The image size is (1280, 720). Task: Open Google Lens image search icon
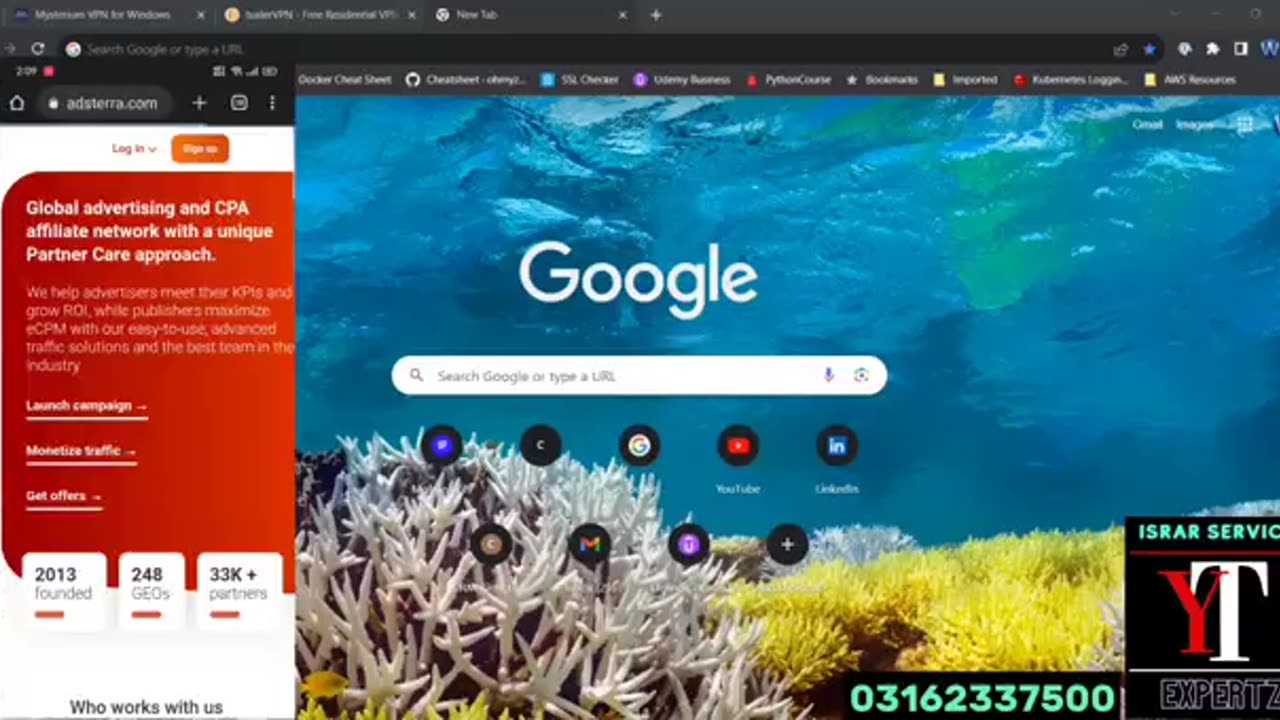(x=861, y=375)
